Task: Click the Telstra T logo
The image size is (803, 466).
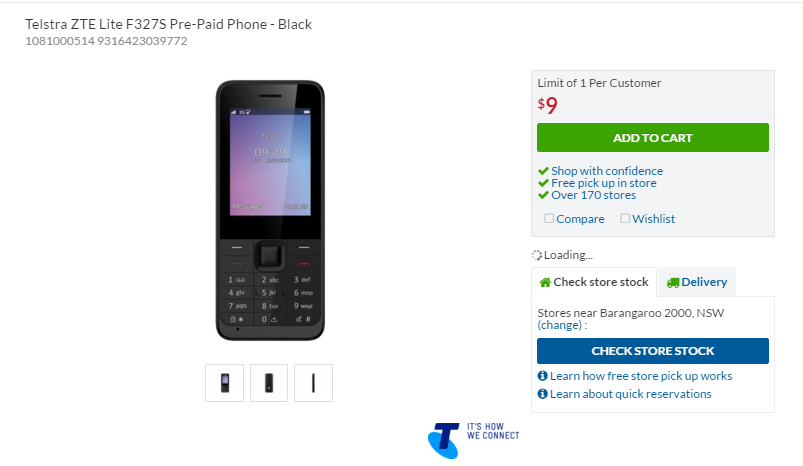Action: coord(444,440)
